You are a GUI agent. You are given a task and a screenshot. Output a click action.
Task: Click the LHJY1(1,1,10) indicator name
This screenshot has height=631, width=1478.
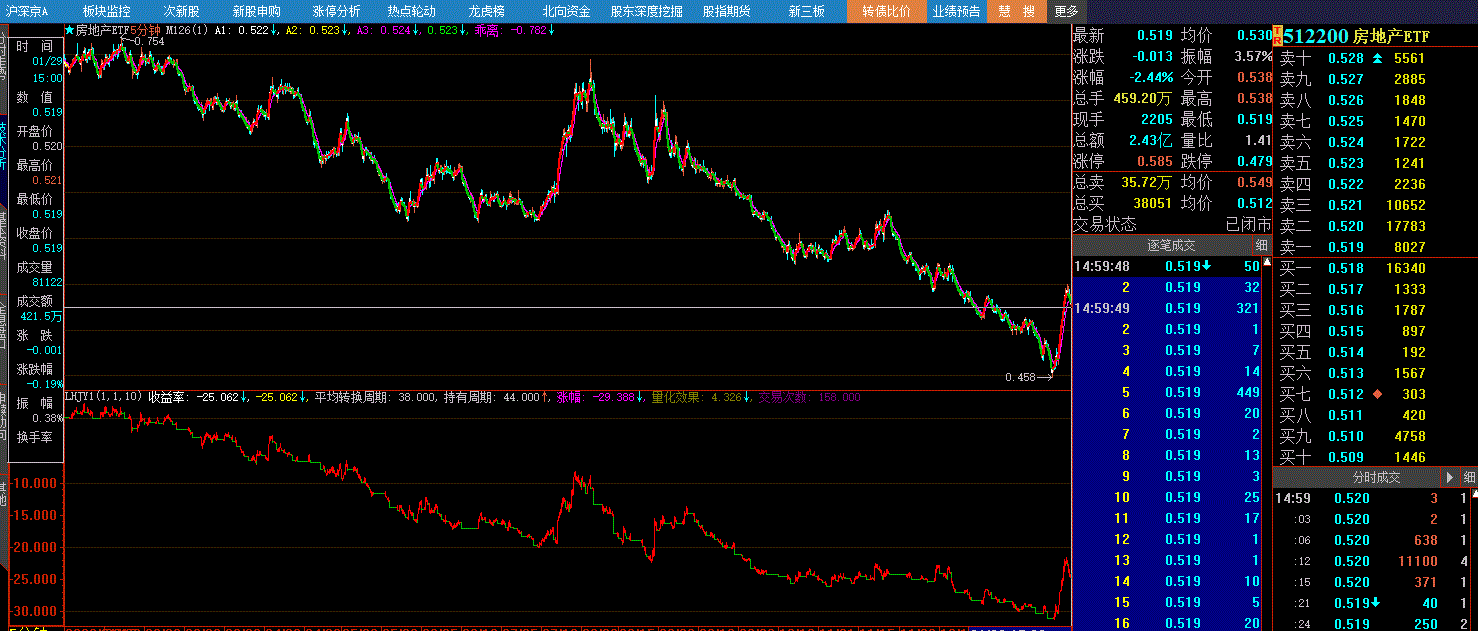pyautogui.click(x=104, y=397)
